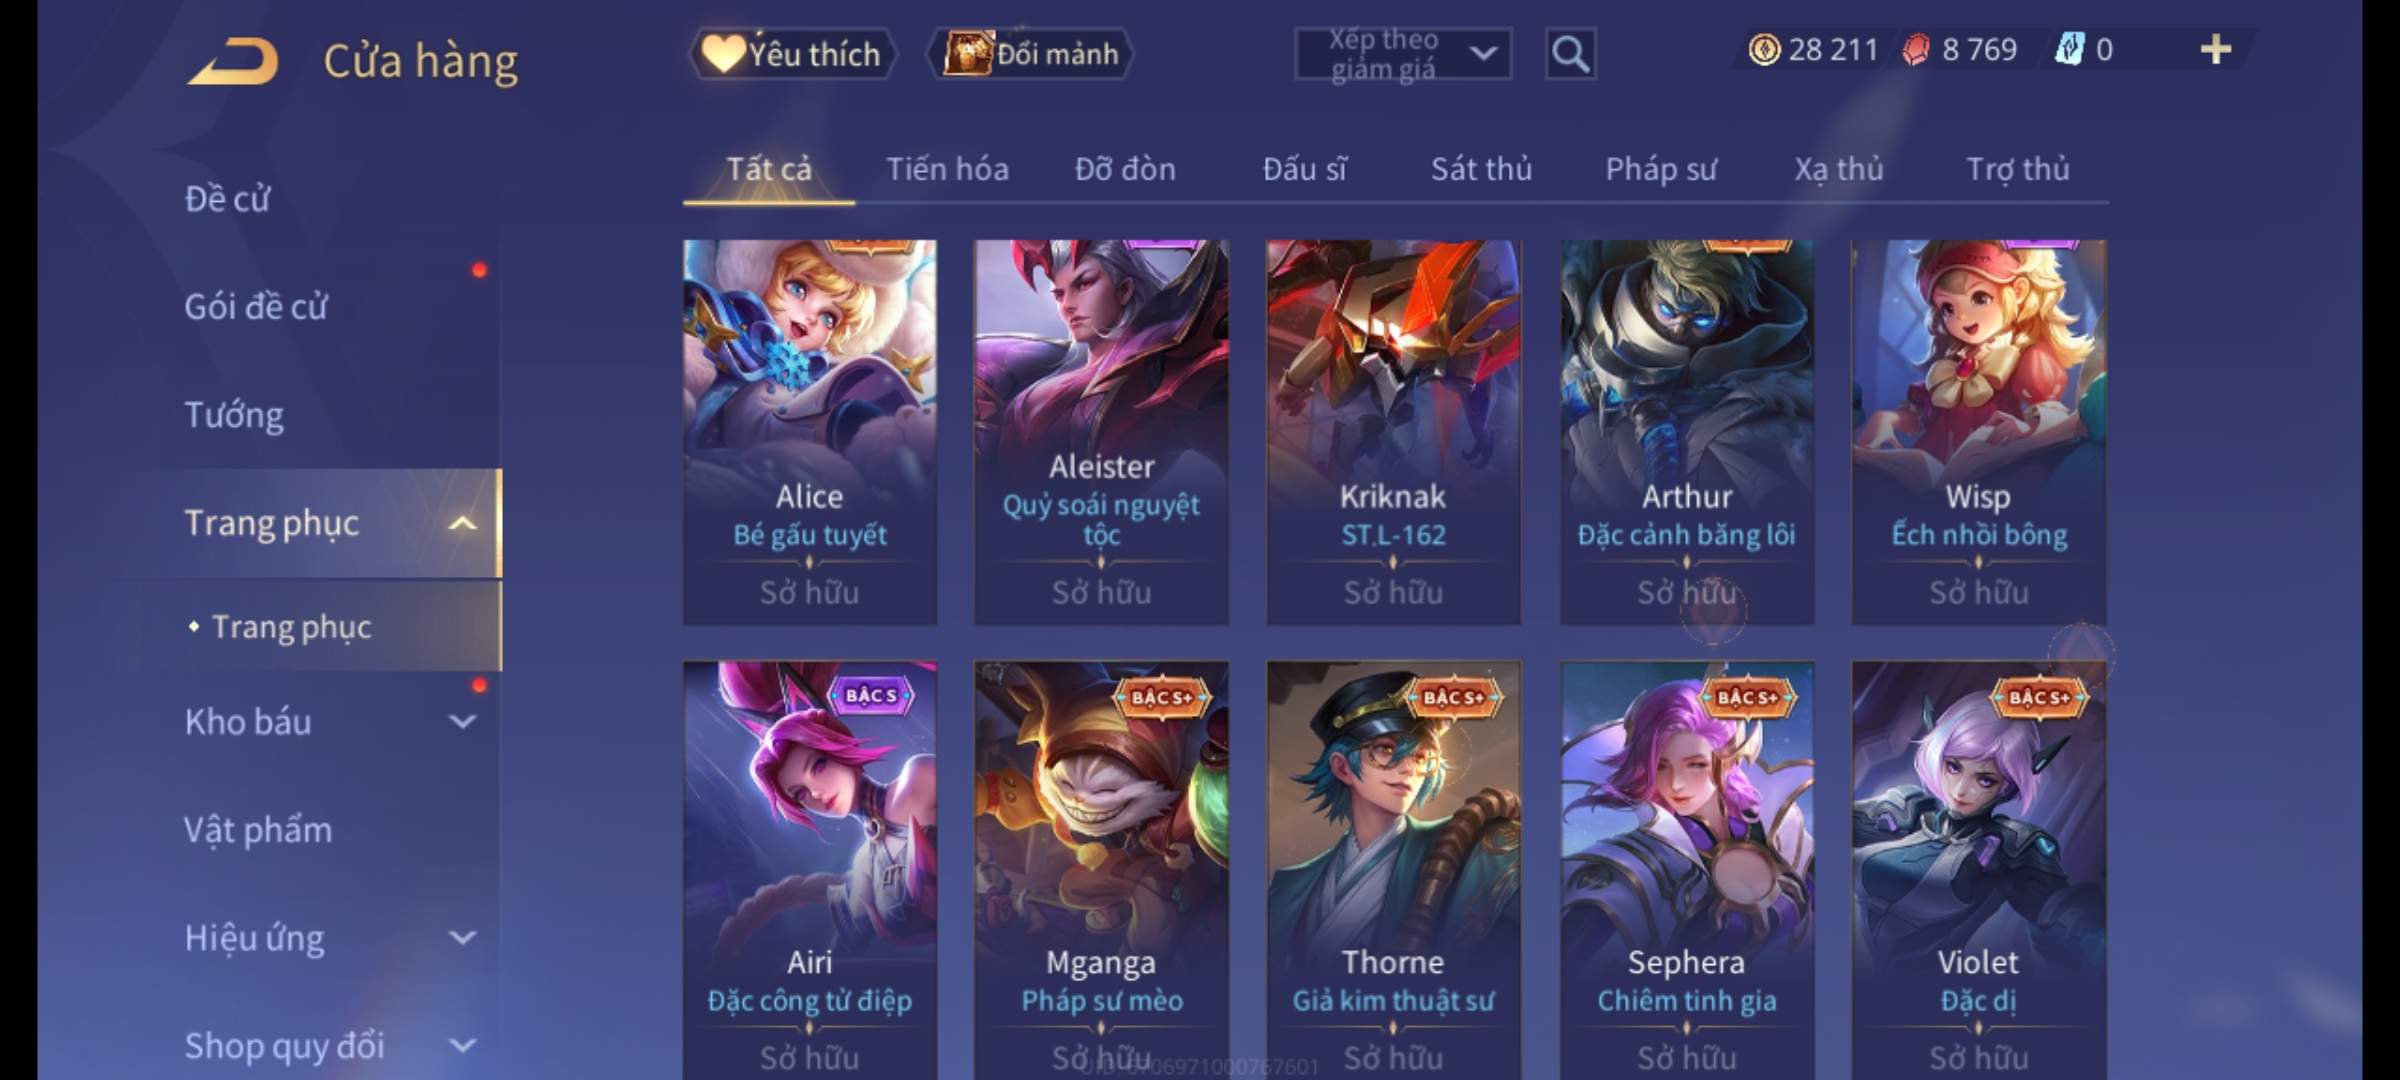
Task: Expand the Hiệu ứng sidebar section
Action: coord(461,938)
